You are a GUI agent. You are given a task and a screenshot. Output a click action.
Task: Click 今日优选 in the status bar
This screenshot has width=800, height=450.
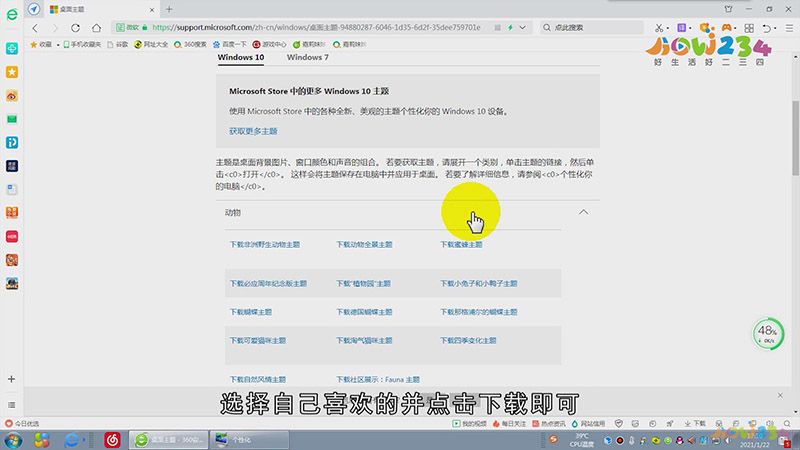22,423
